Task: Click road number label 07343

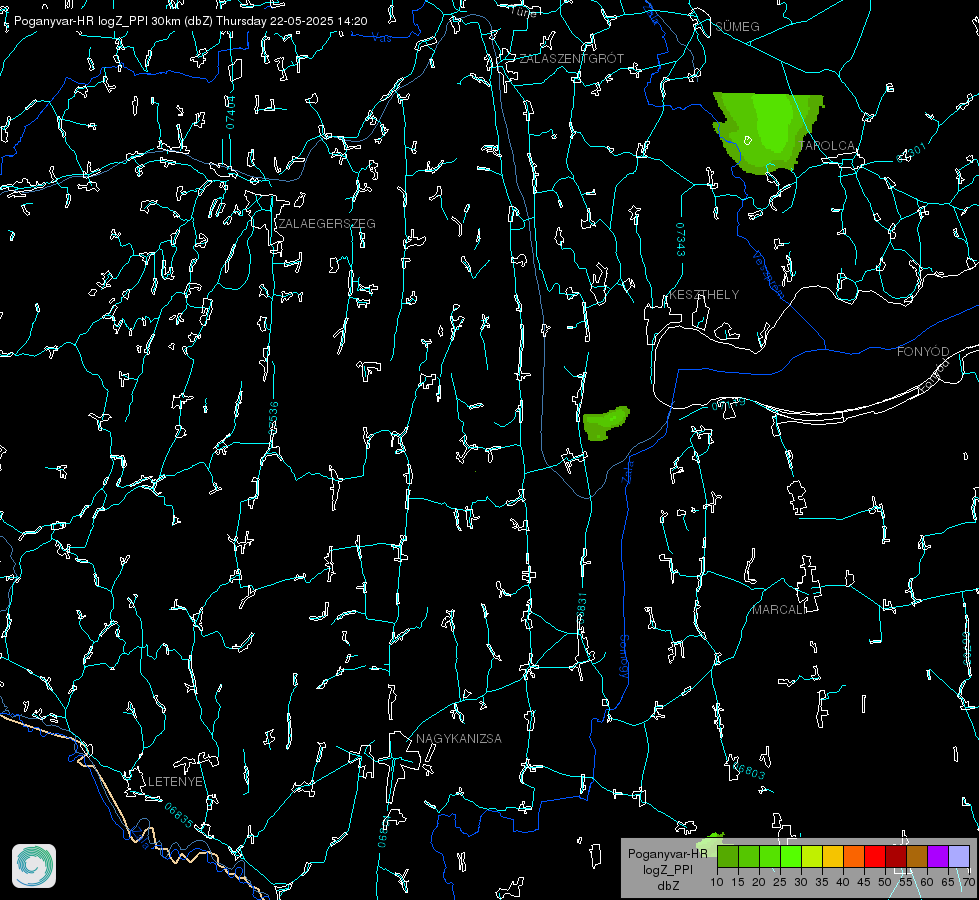Action: click(681, 240)
